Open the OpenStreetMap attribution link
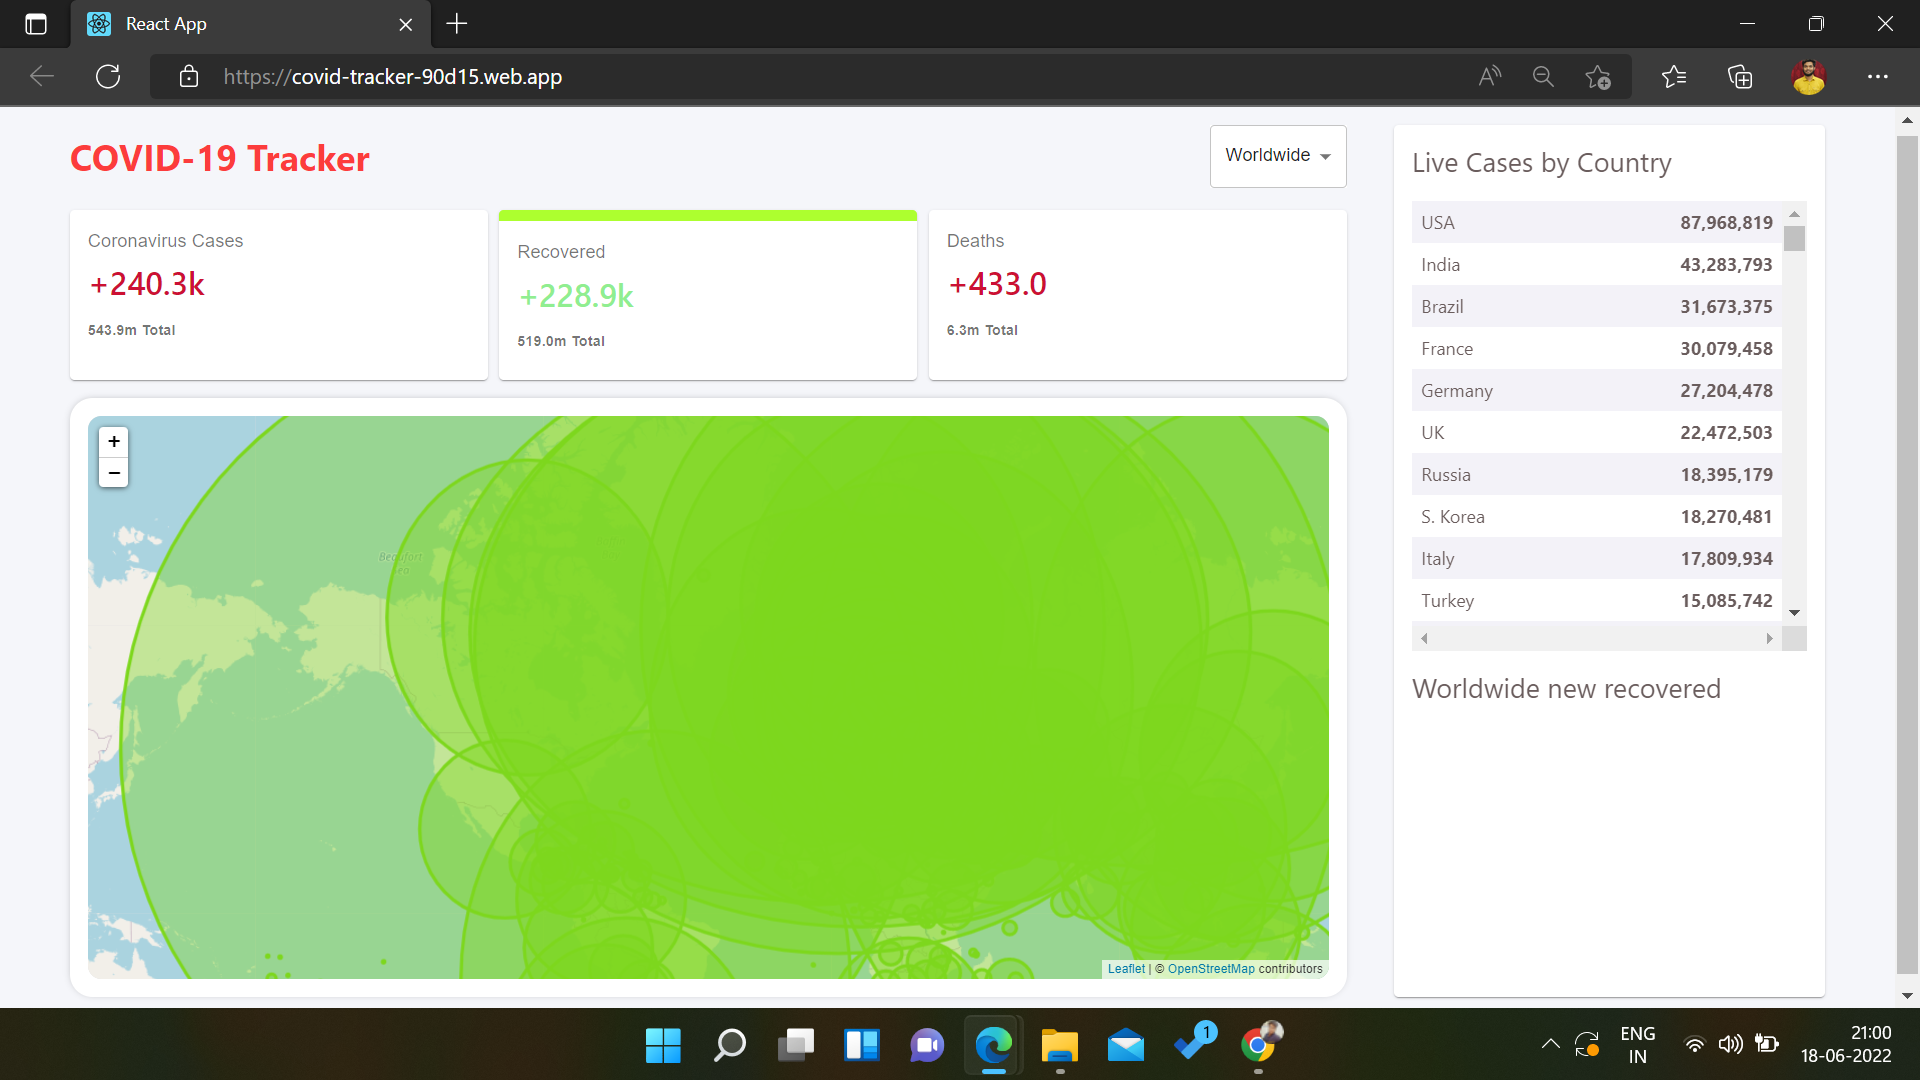The height and width of the screenshot is (1080, 1920). [x=1211, y=969]
